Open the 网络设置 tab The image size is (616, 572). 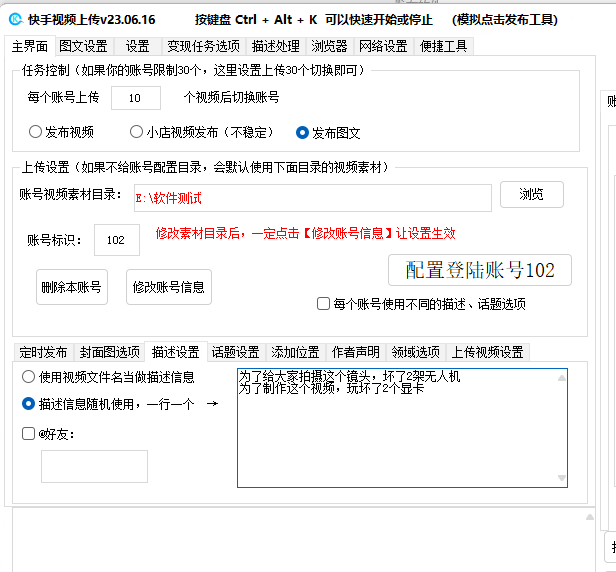pos(383,46)
